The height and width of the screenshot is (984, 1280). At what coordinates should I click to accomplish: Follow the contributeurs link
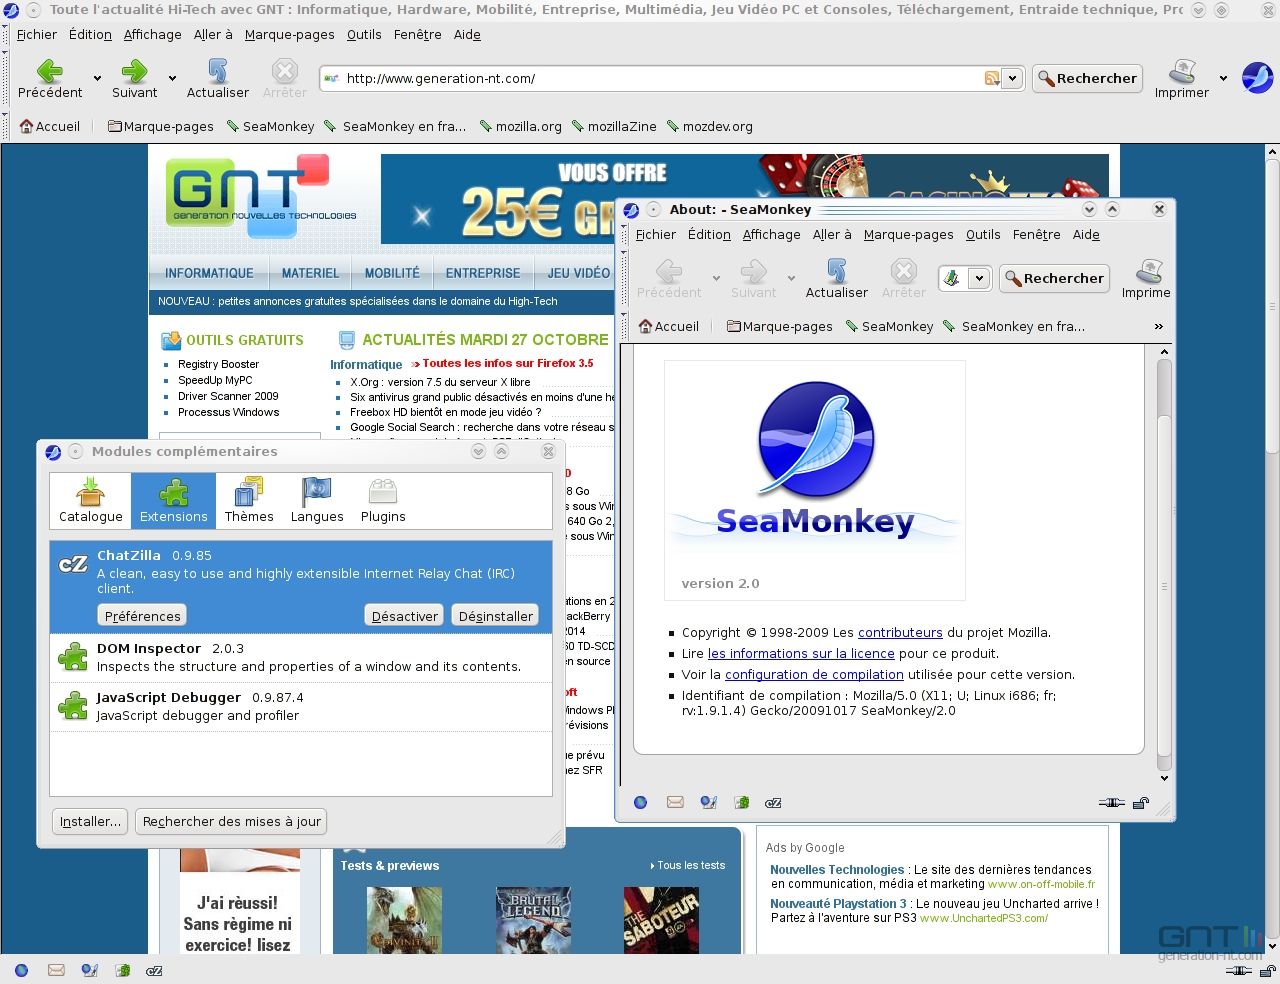[900, 632]
